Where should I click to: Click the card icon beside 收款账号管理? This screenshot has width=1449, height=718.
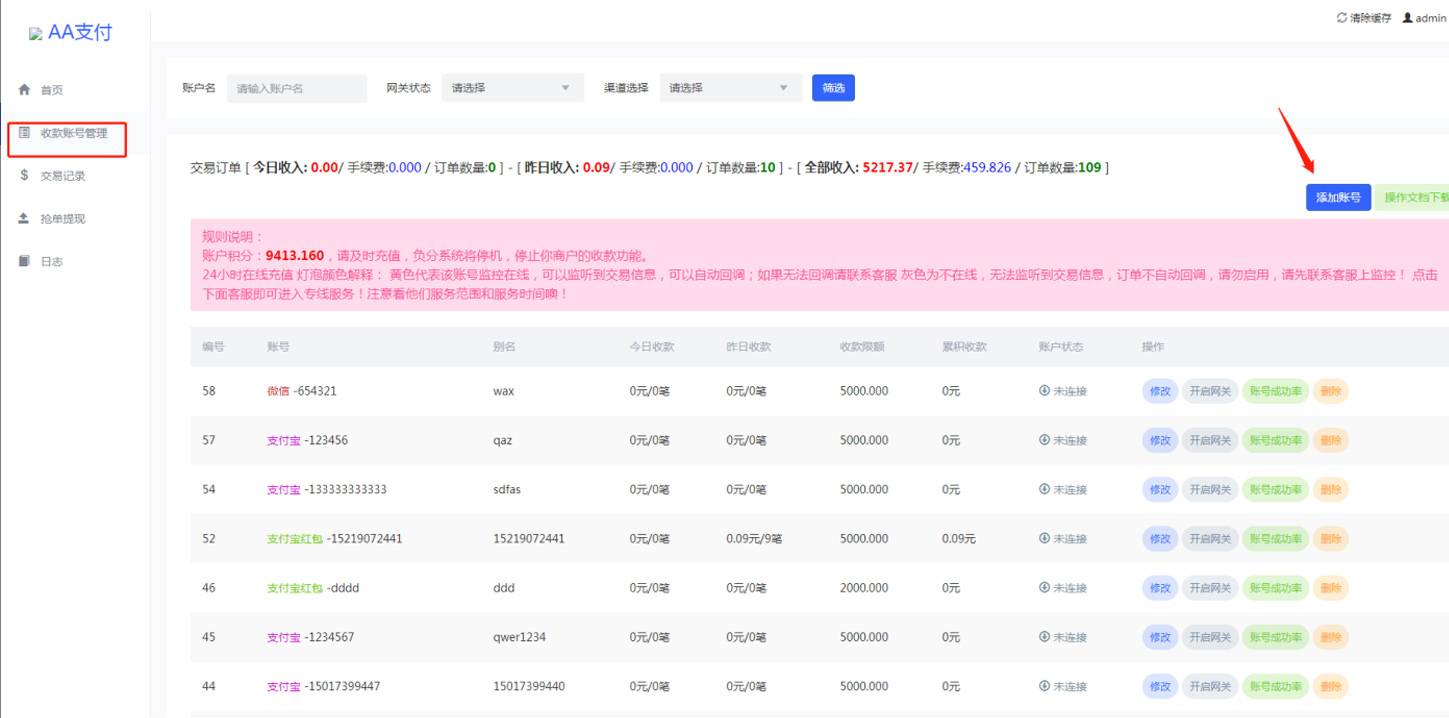coord(23,132)
